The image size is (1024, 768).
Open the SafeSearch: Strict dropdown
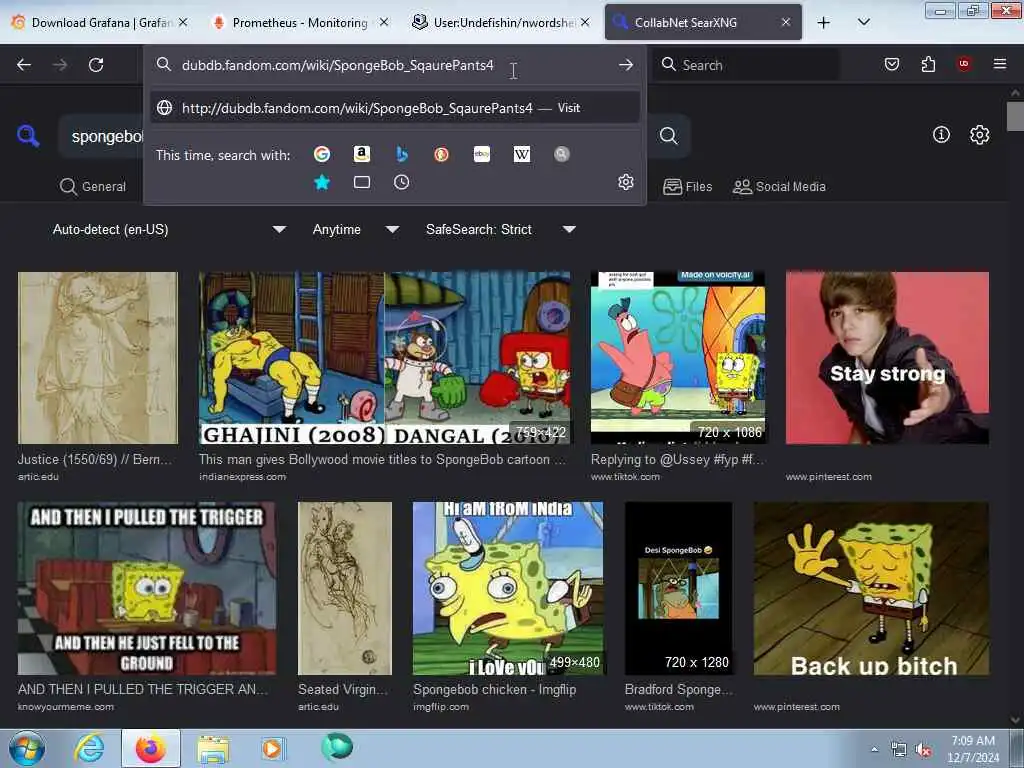501,229
